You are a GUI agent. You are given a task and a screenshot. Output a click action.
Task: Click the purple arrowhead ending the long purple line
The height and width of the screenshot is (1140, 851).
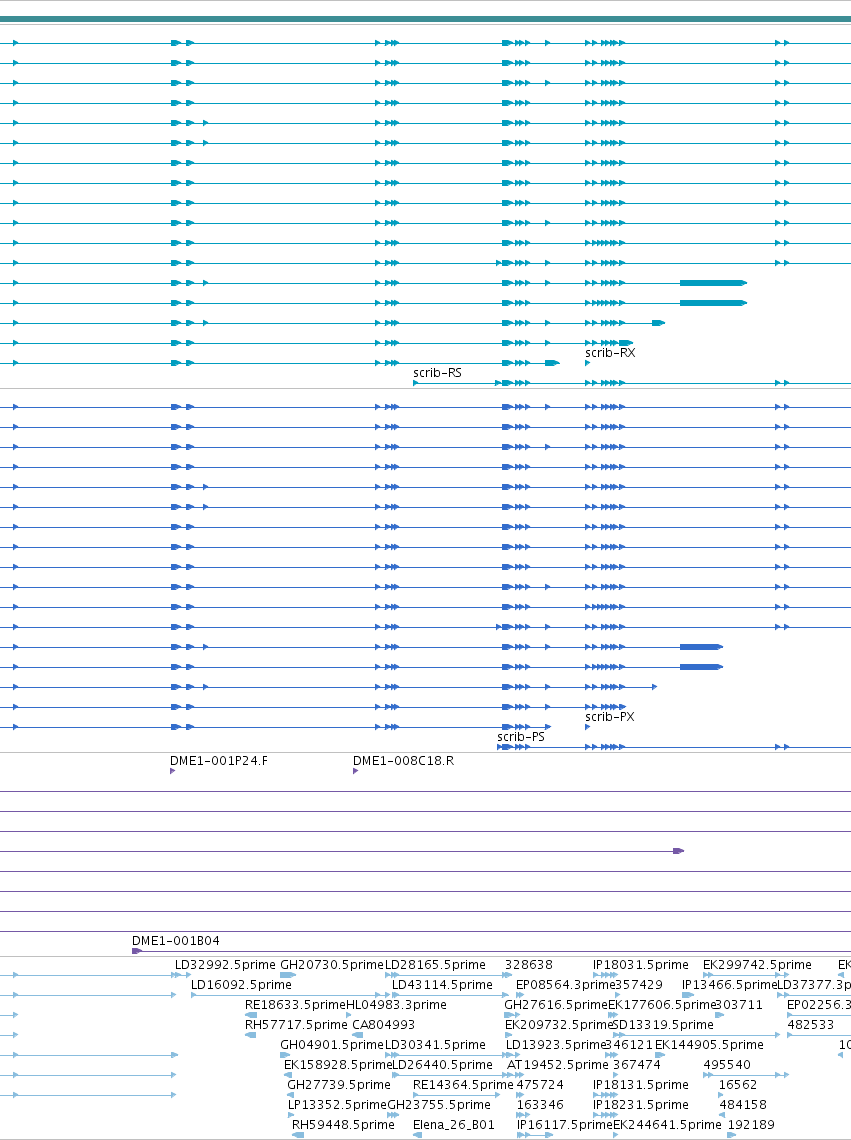click(x=679, y=851)
